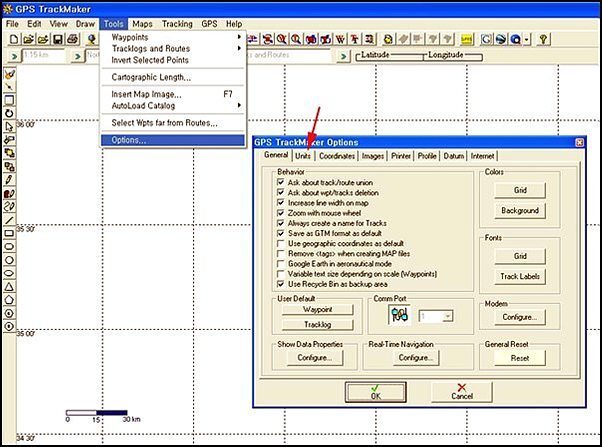Click the green arrow before Latitude field
Image resolution: width=602 pixels, height=447 pixels.
pyautogui.click(x=343, y=56)
